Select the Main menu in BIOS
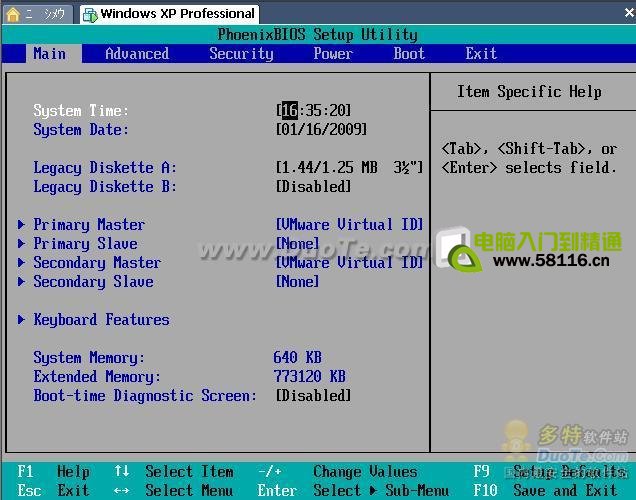Image resolution: width=636 pixels, height=500 pixels. coord(49,54)
